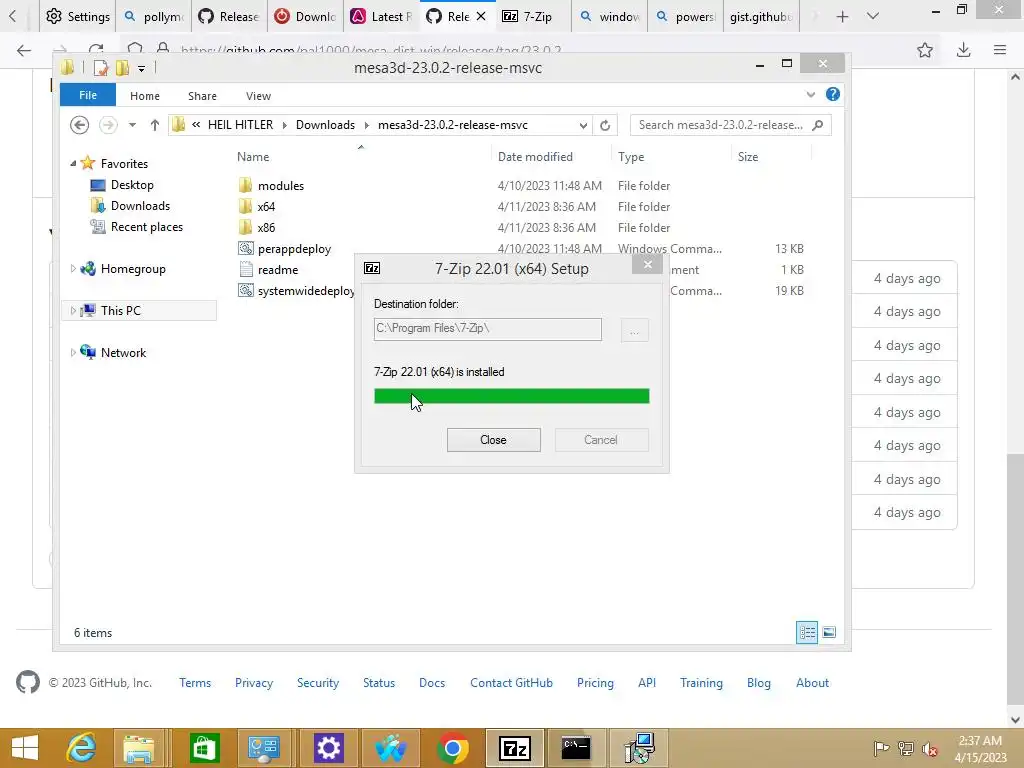Select the systemwidedeploy script file

tap(296, 291)
